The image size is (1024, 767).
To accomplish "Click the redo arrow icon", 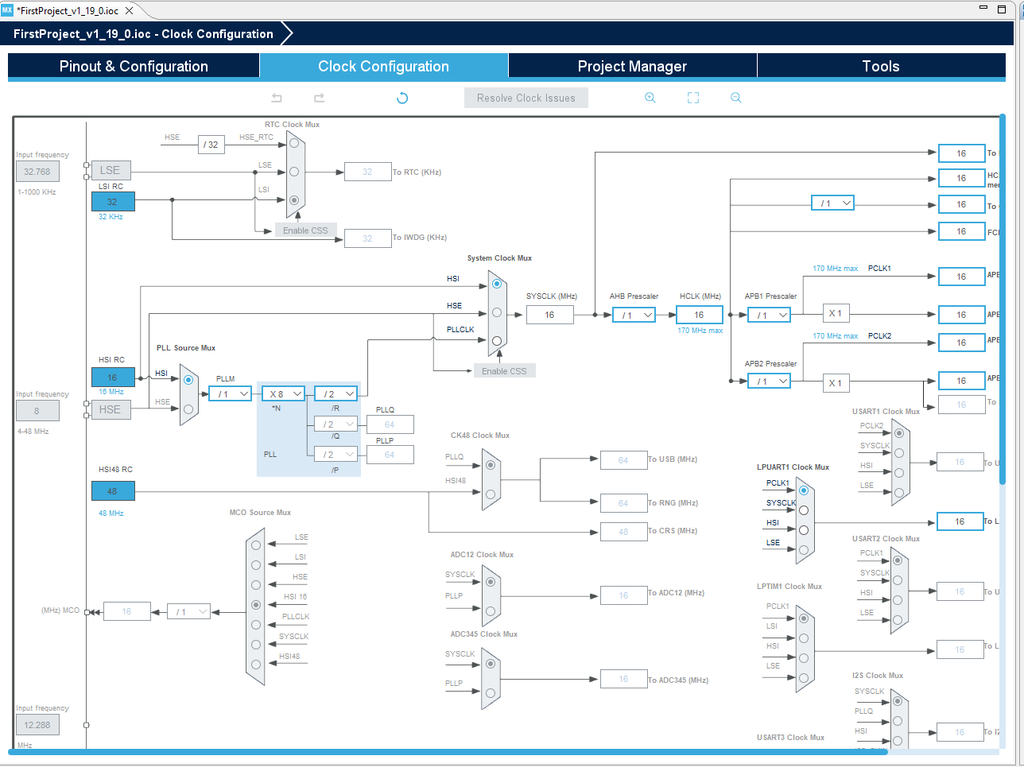I will (x=319, y=98).
